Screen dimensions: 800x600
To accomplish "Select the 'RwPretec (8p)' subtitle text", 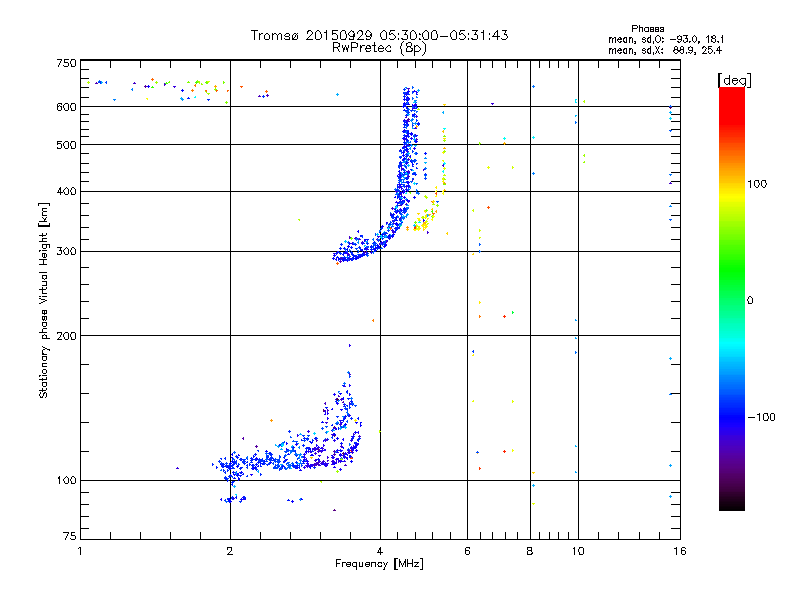I will coord(379,48).
